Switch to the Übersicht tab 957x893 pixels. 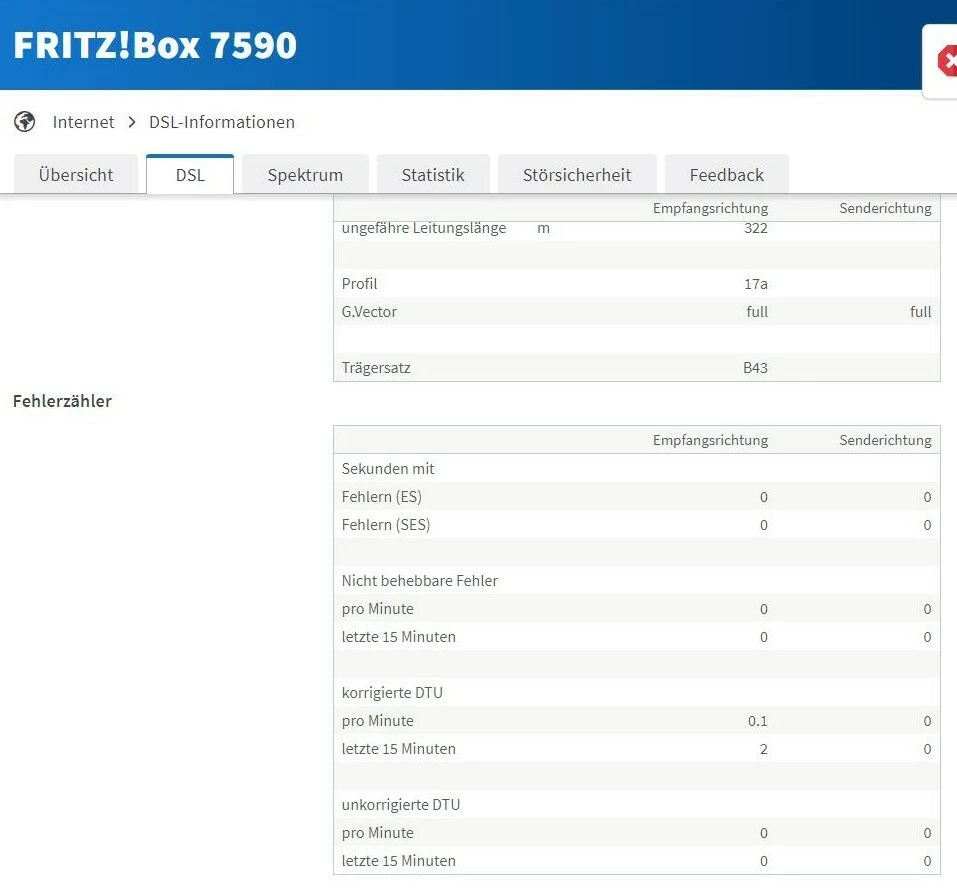pos(76,175)
